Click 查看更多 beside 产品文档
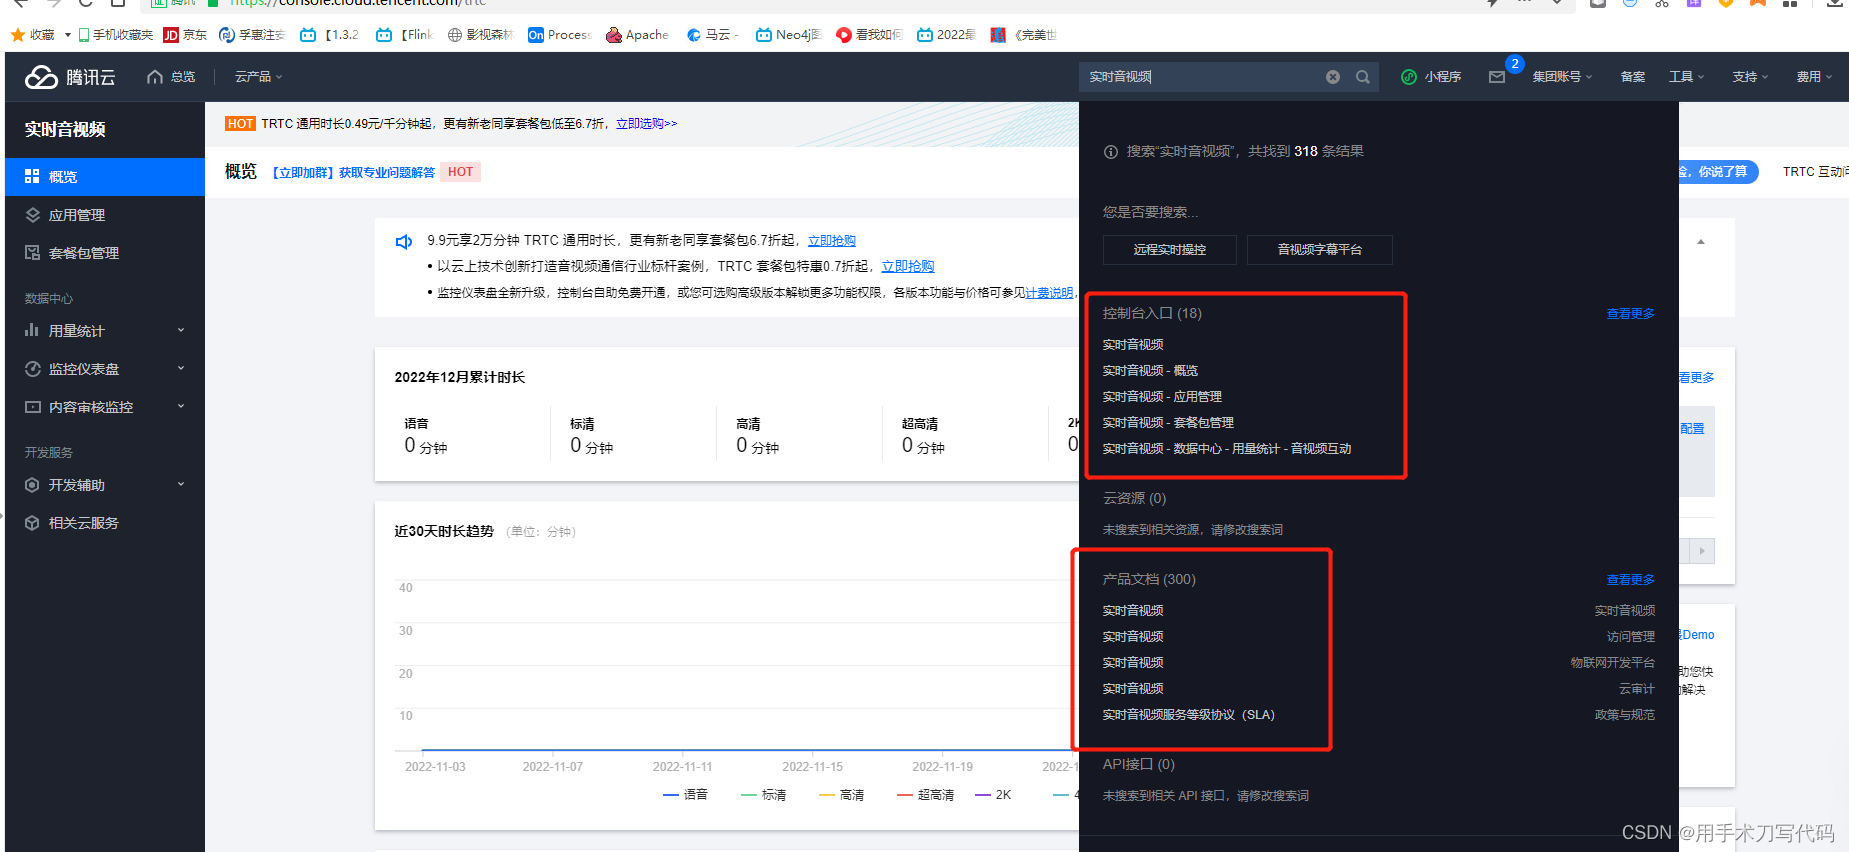1849x852 pixels. [x=1630, y=580]
